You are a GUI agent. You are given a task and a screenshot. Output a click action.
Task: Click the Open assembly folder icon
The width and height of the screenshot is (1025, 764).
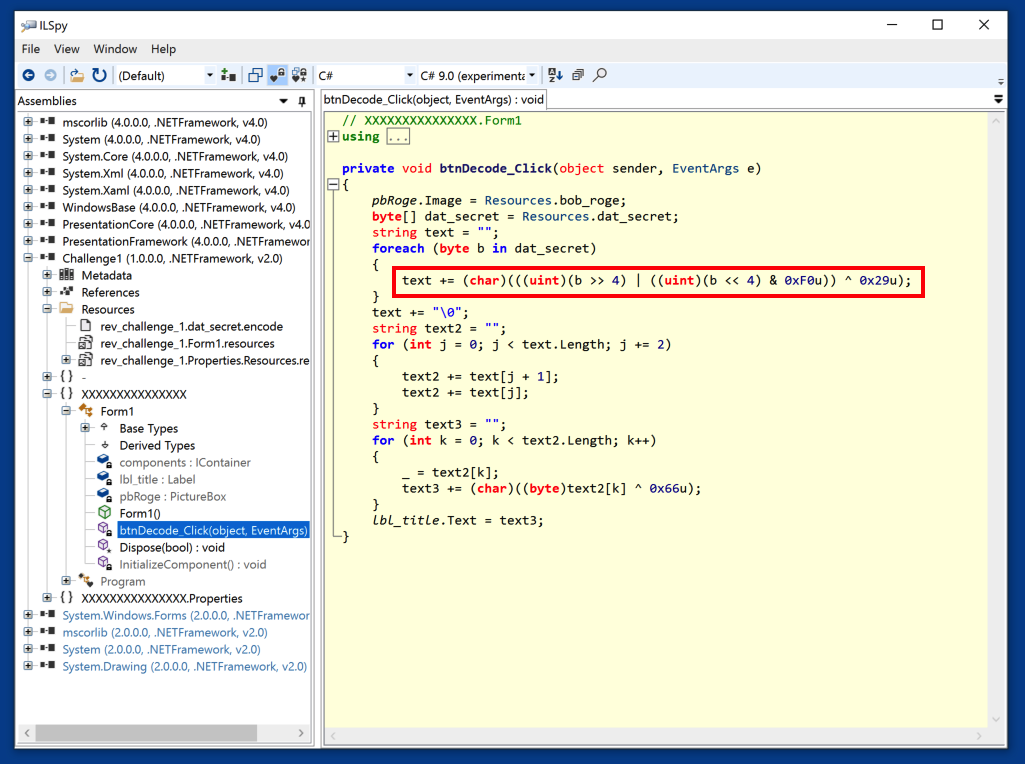(77, 75)
